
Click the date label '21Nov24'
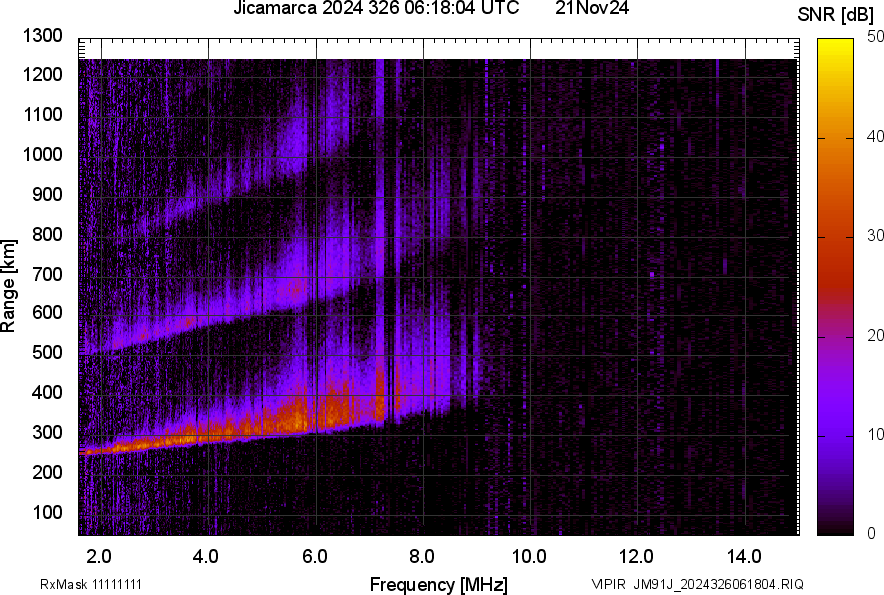pyautogui.click(x=592, y=8)
